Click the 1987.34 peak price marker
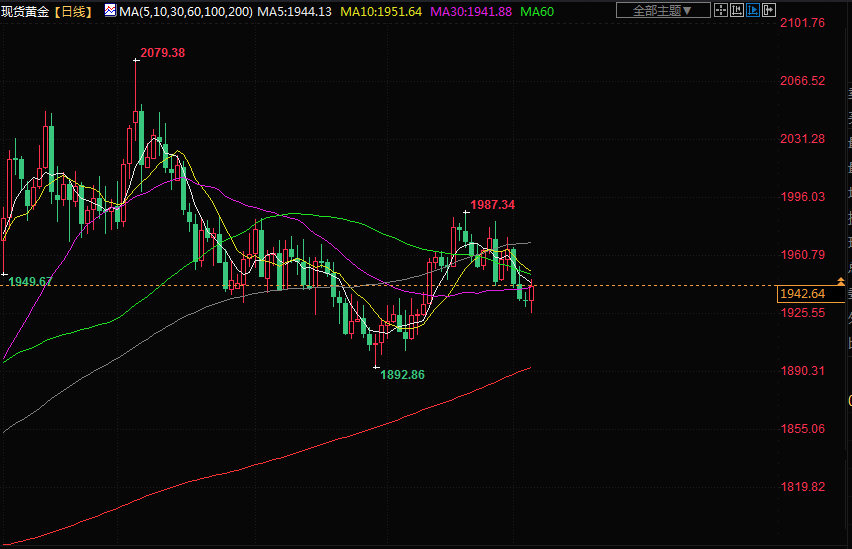 [x=492, y=205]
